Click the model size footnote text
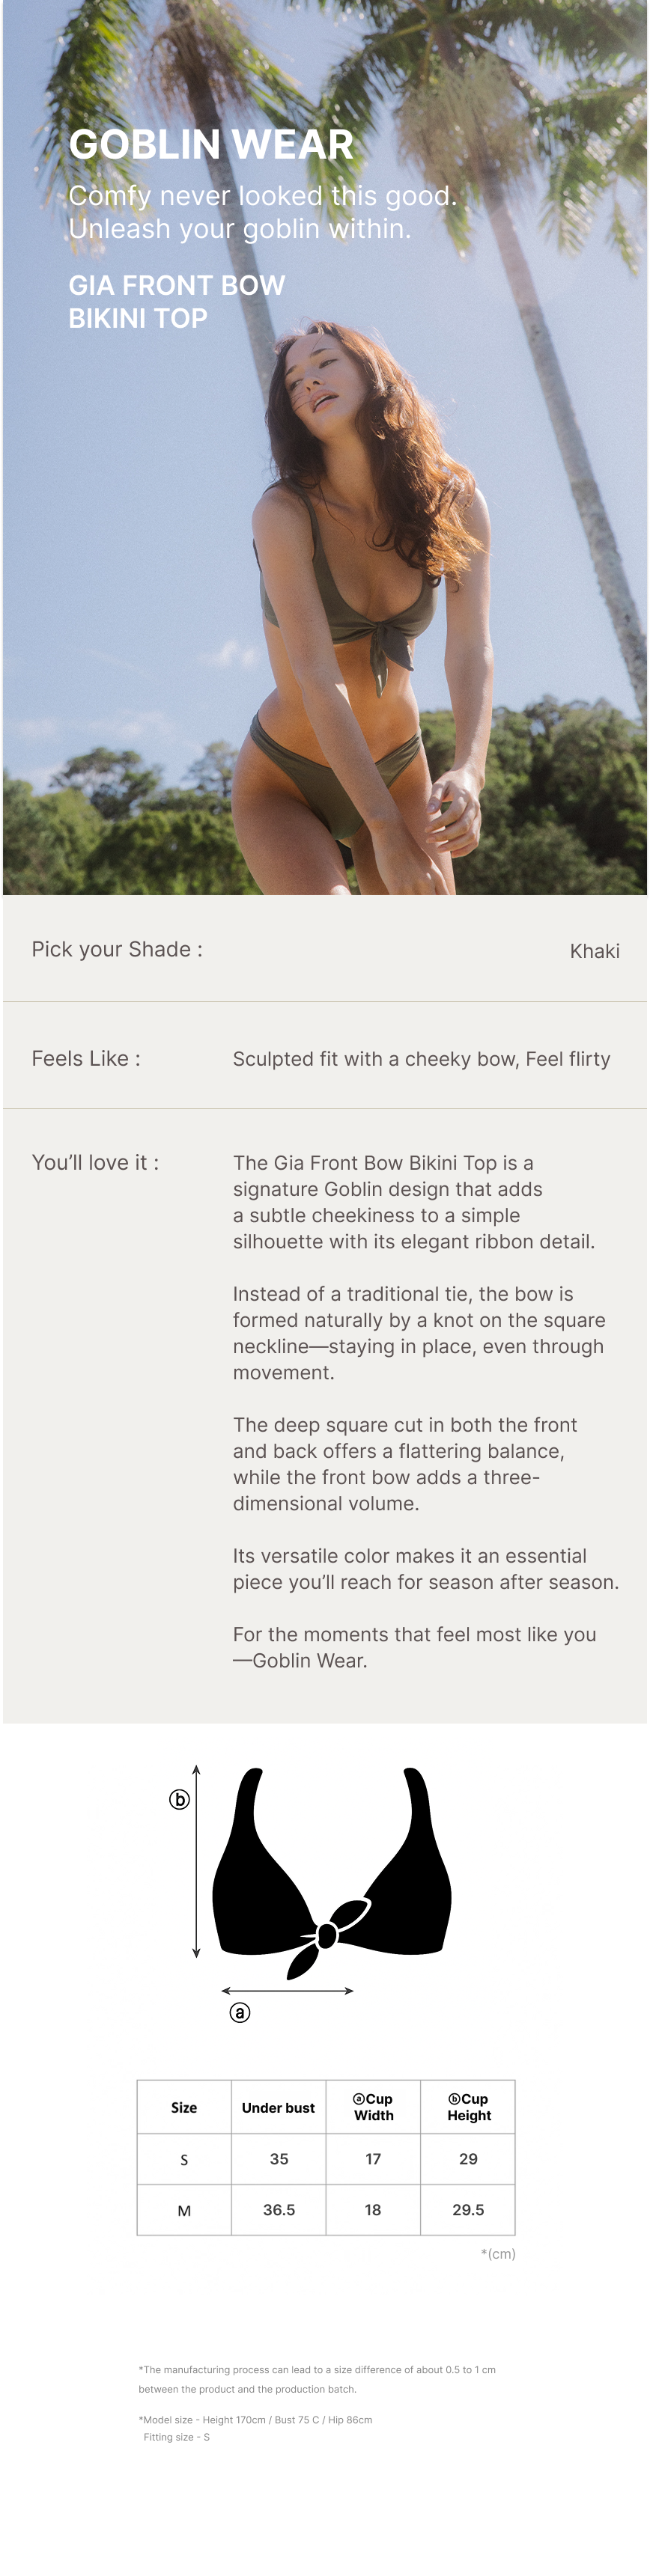 pos(255,2420)
